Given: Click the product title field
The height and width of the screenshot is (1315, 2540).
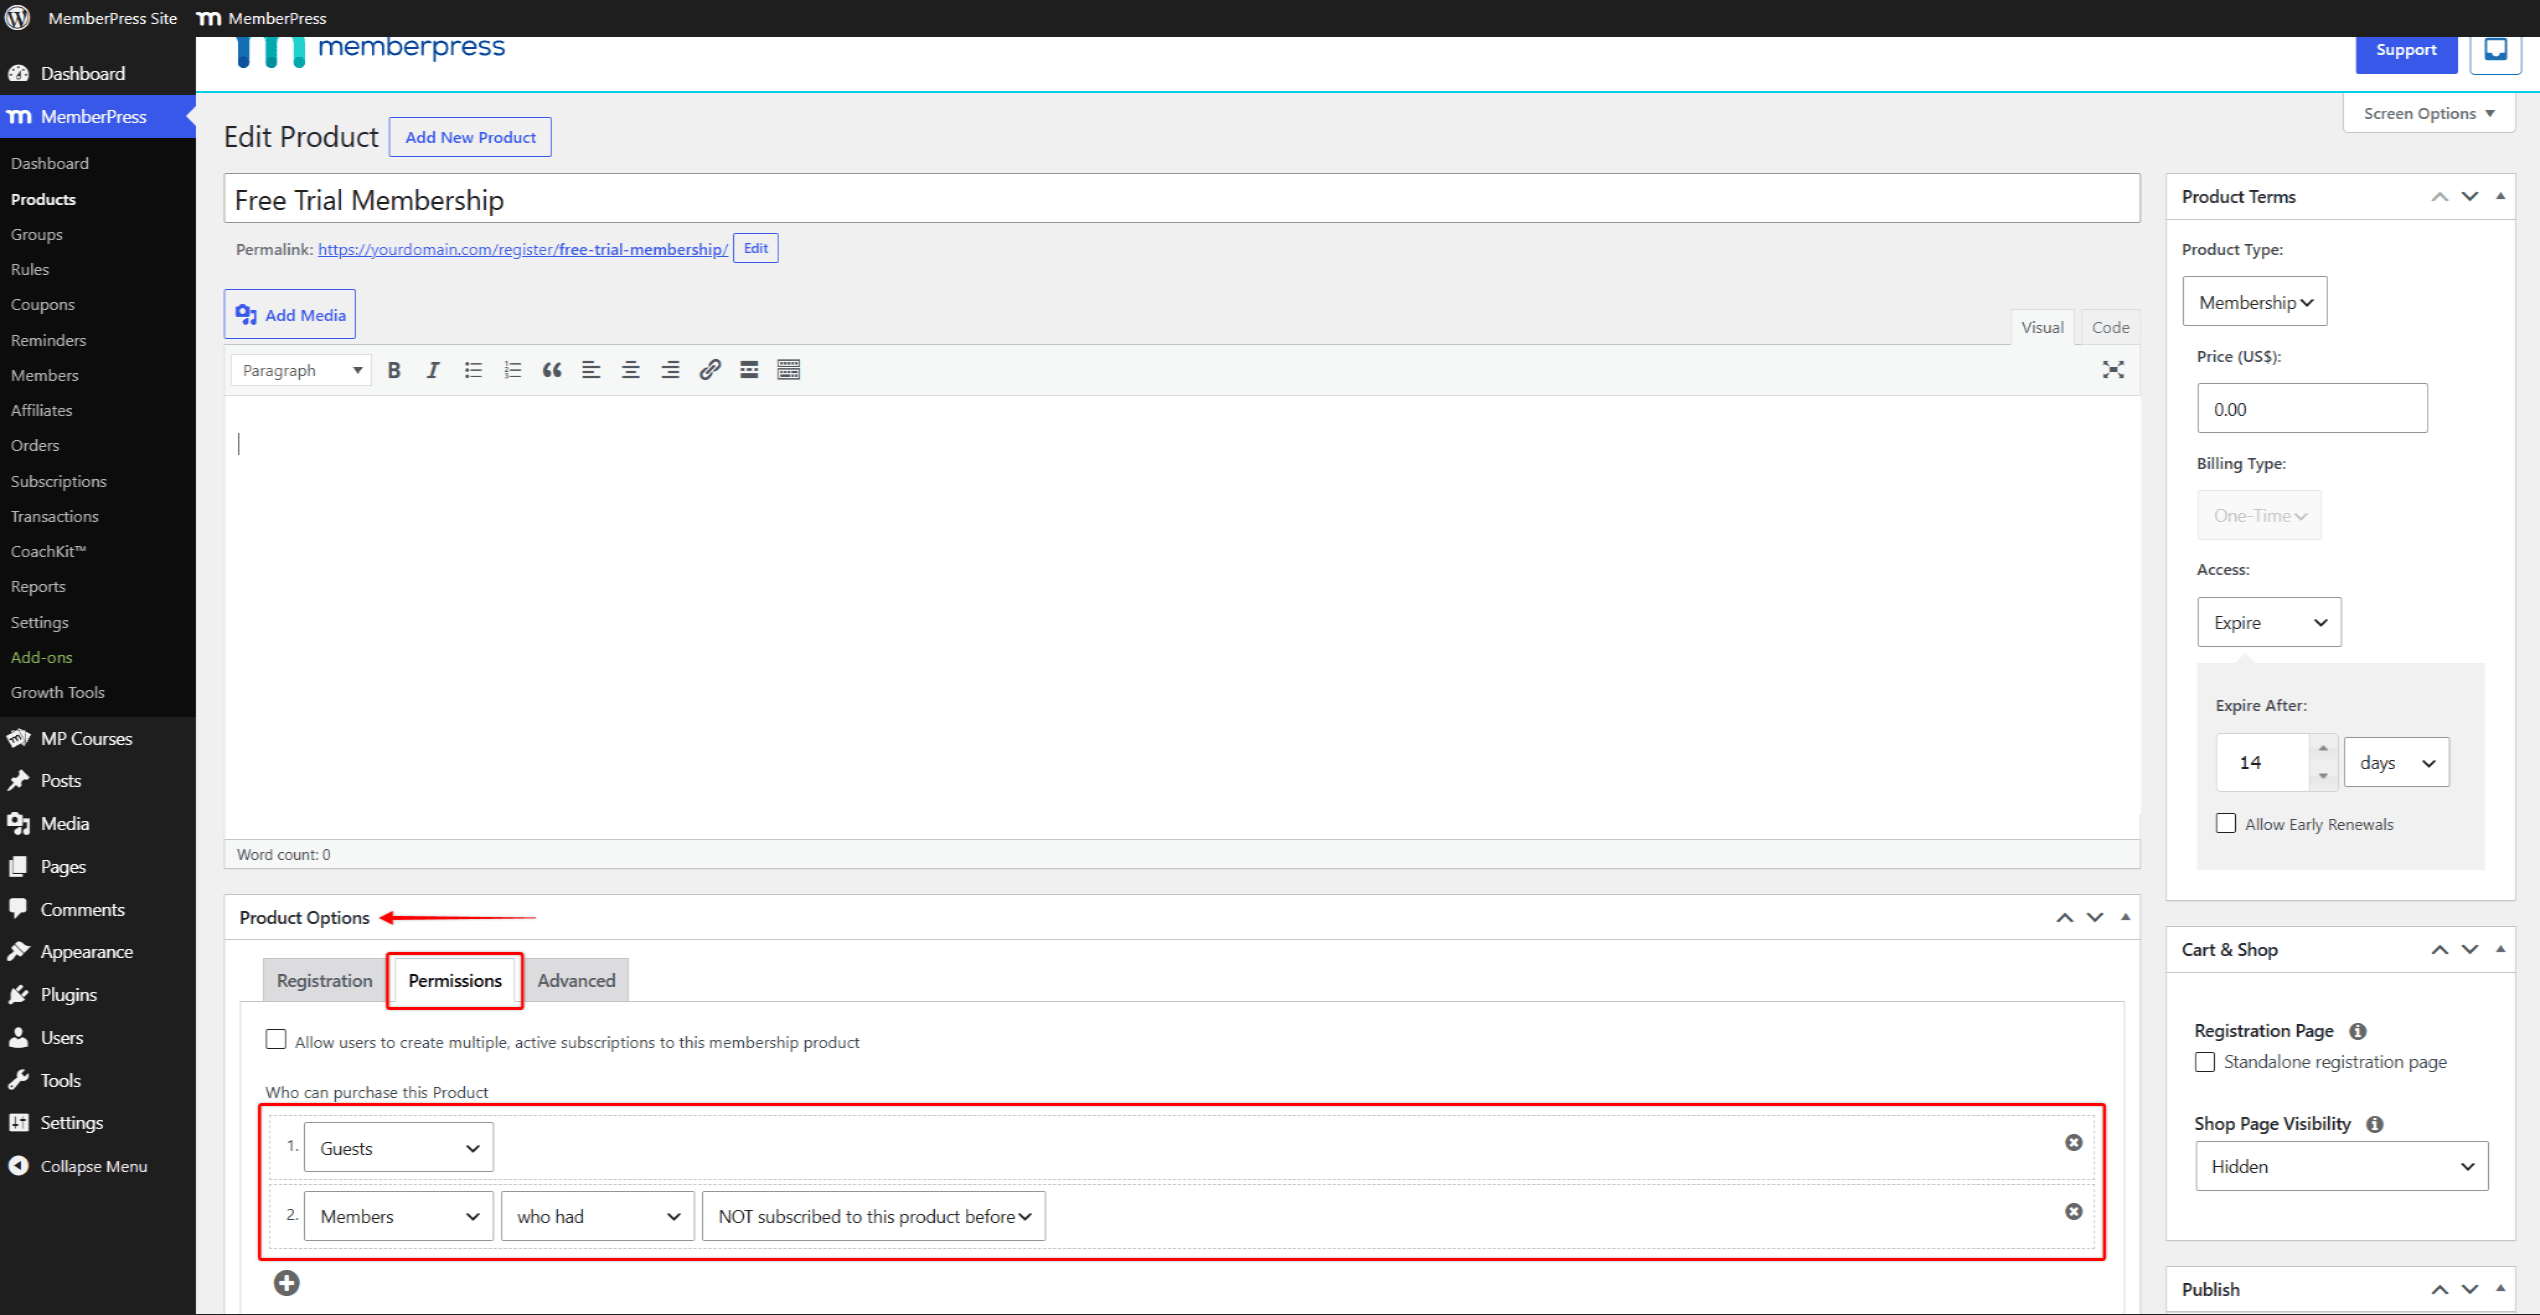Looking at the screenshot, I should pyautogui.click(x=1182, y=199).
